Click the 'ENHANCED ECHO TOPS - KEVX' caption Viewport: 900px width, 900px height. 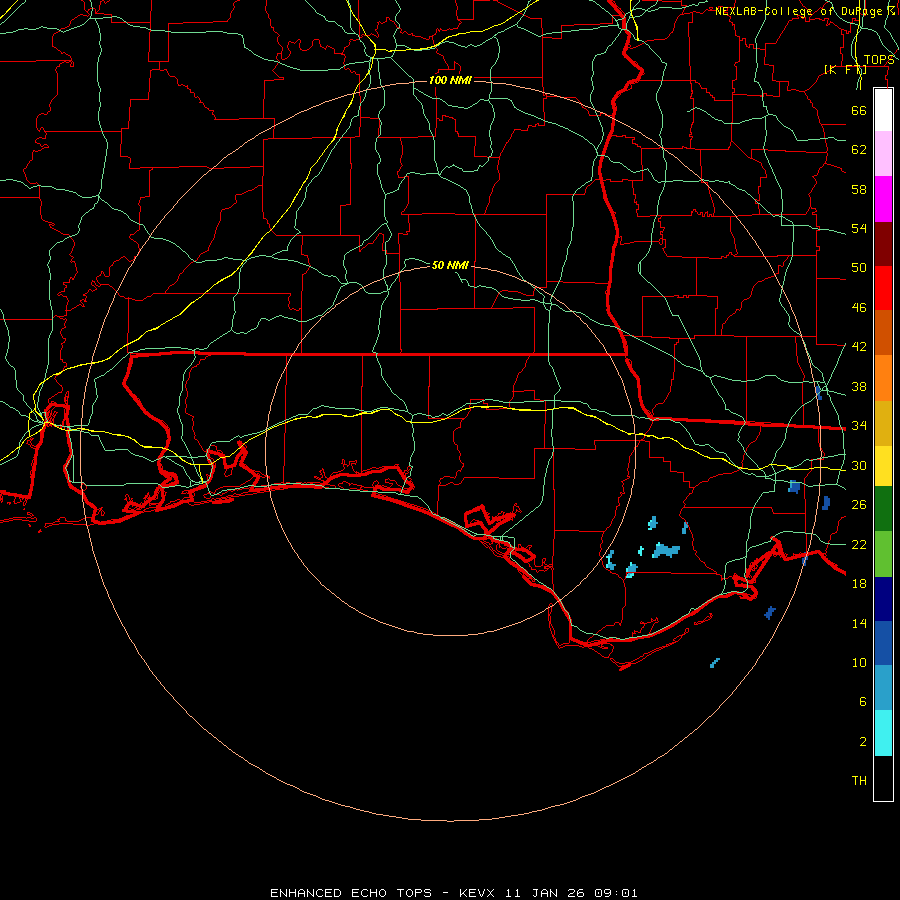tap(382, 893)
